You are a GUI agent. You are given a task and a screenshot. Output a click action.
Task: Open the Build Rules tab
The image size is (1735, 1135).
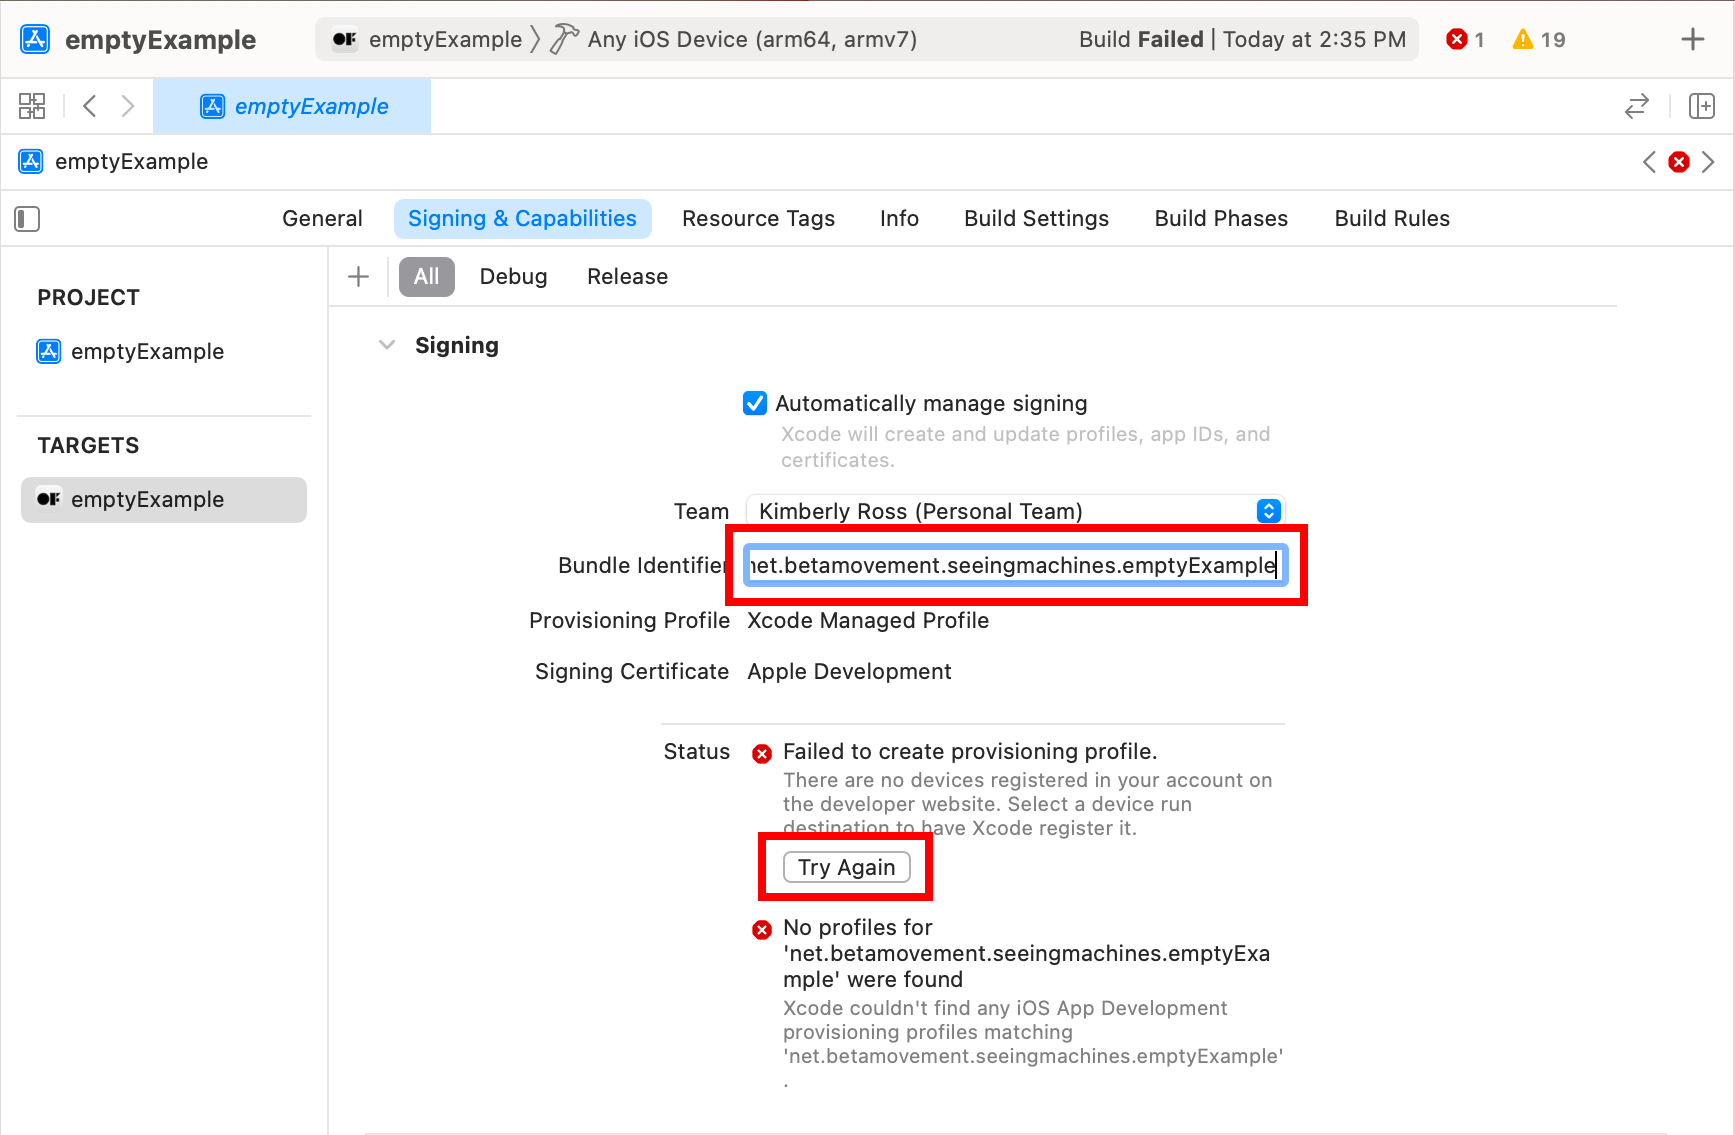(x=1392, y=219)
